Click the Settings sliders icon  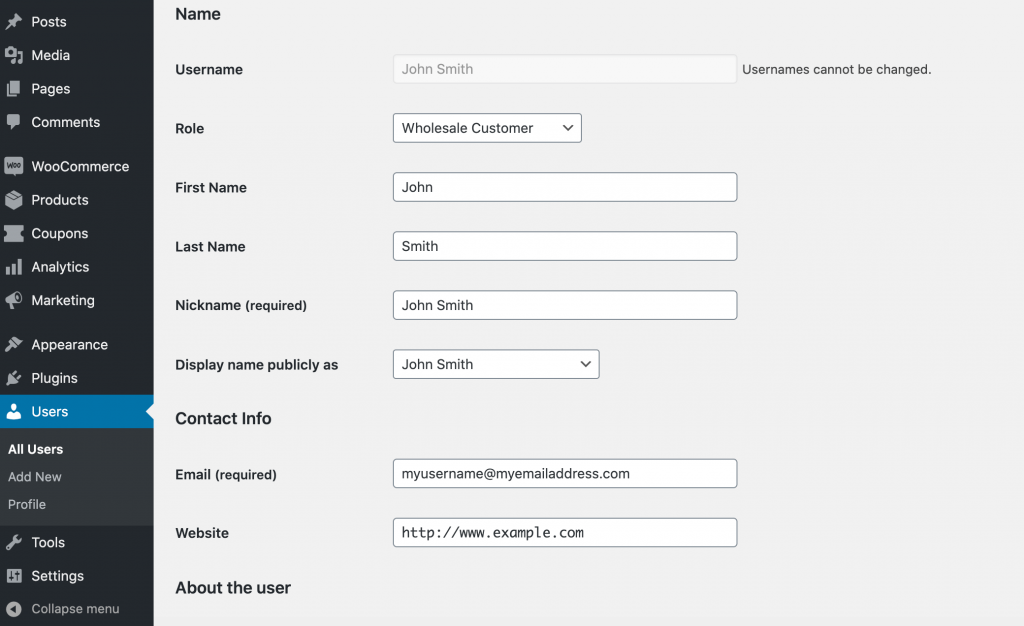coord(14,576)
